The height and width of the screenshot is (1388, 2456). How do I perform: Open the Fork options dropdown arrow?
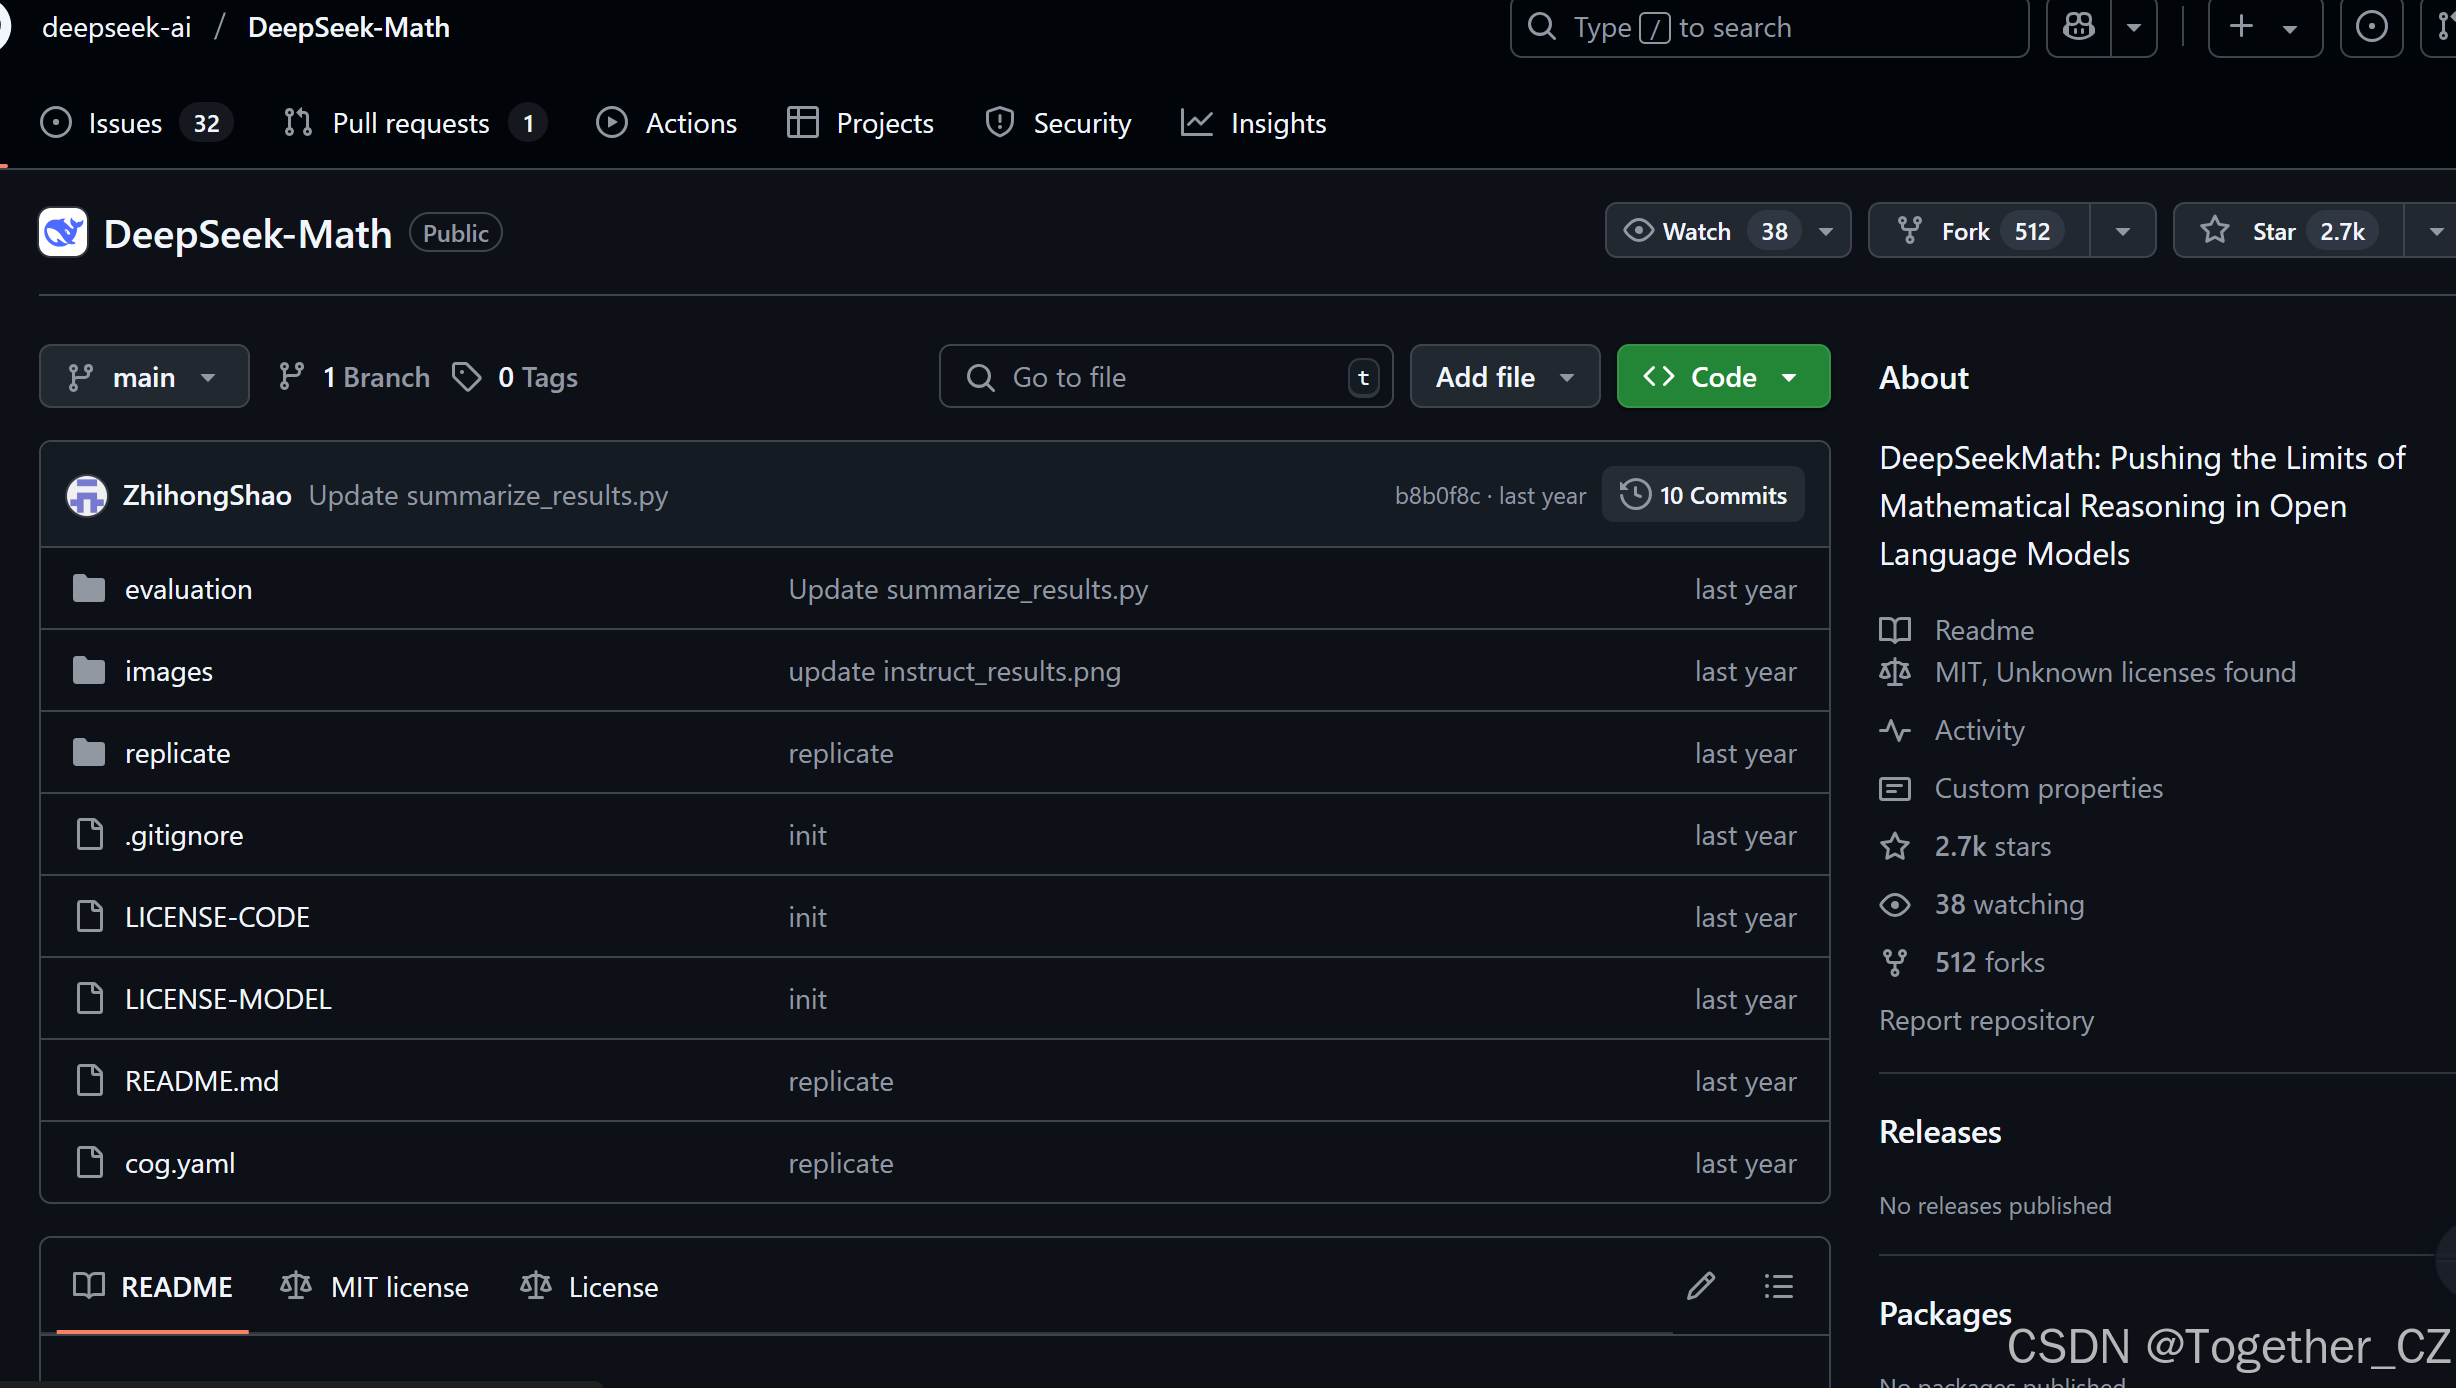pyautogui.click(x=2122, y=231)
